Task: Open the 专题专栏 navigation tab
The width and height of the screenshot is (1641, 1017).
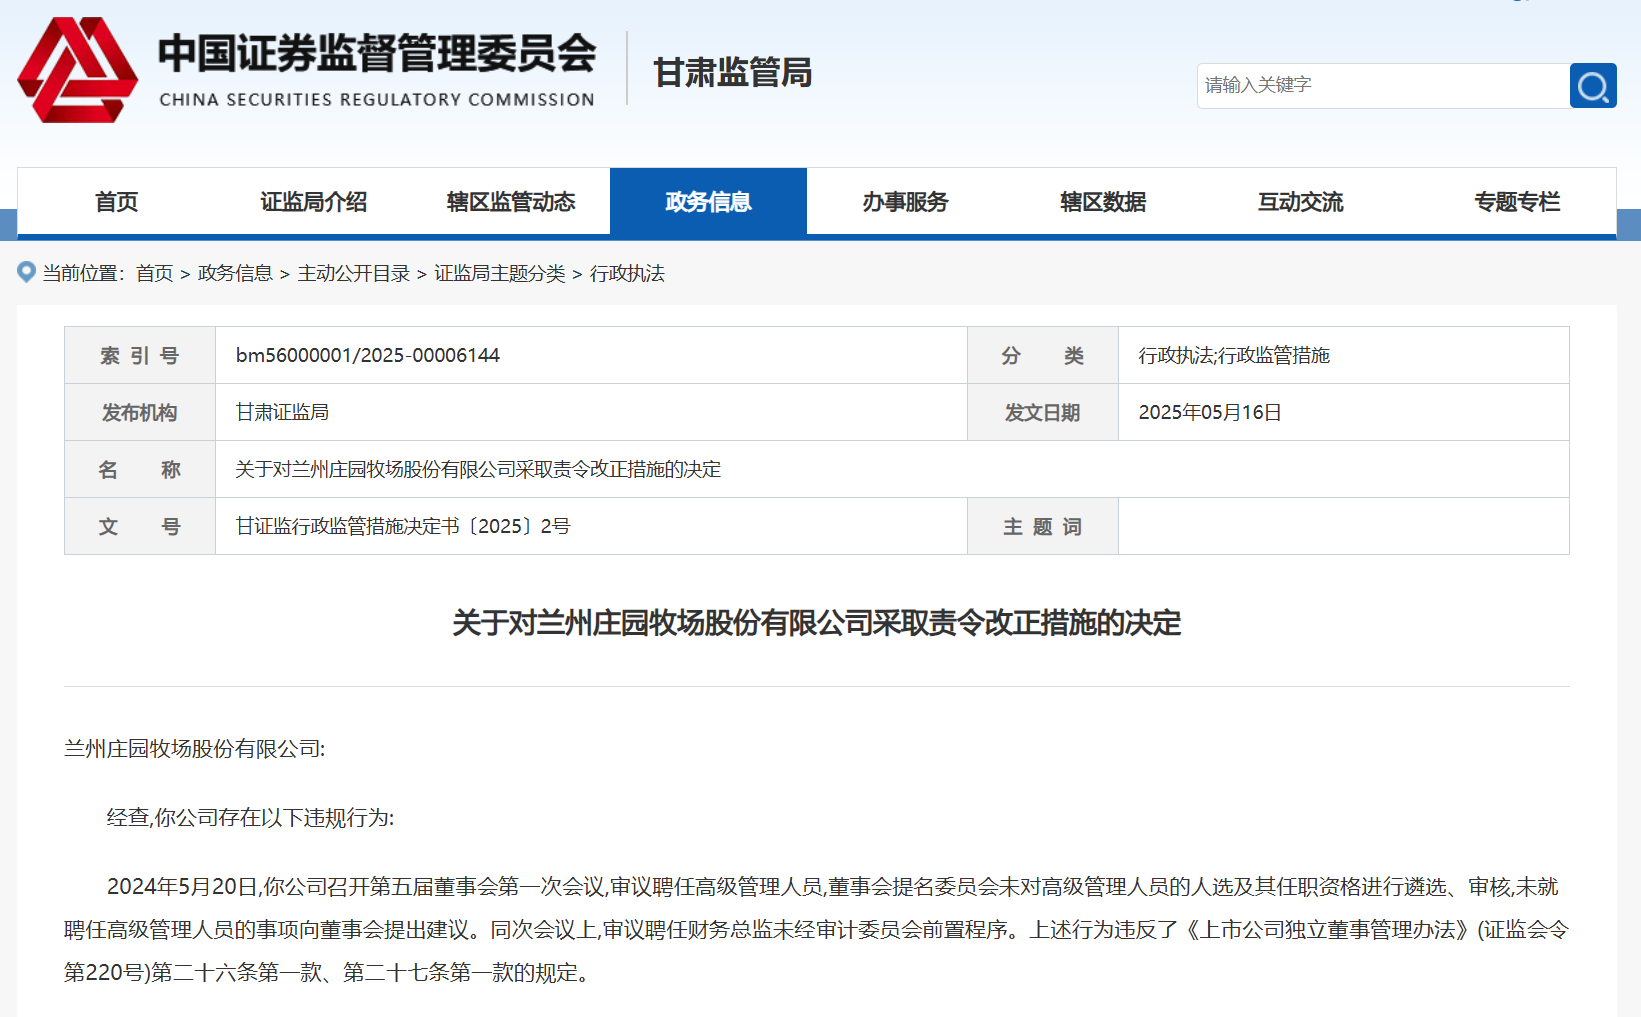Action: coord(1517,202)
